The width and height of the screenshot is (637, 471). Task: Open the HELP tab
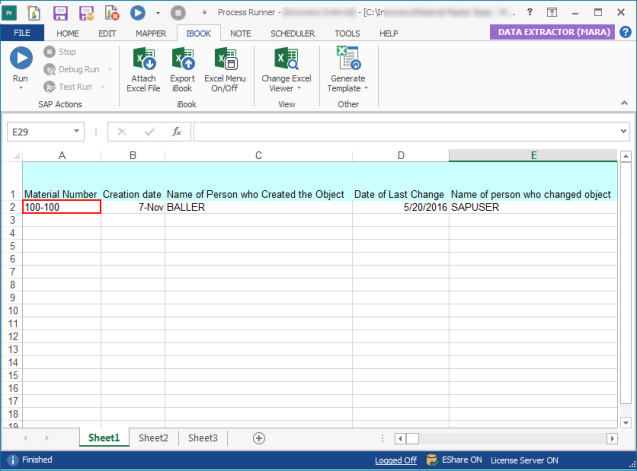[x=389, y=33]
